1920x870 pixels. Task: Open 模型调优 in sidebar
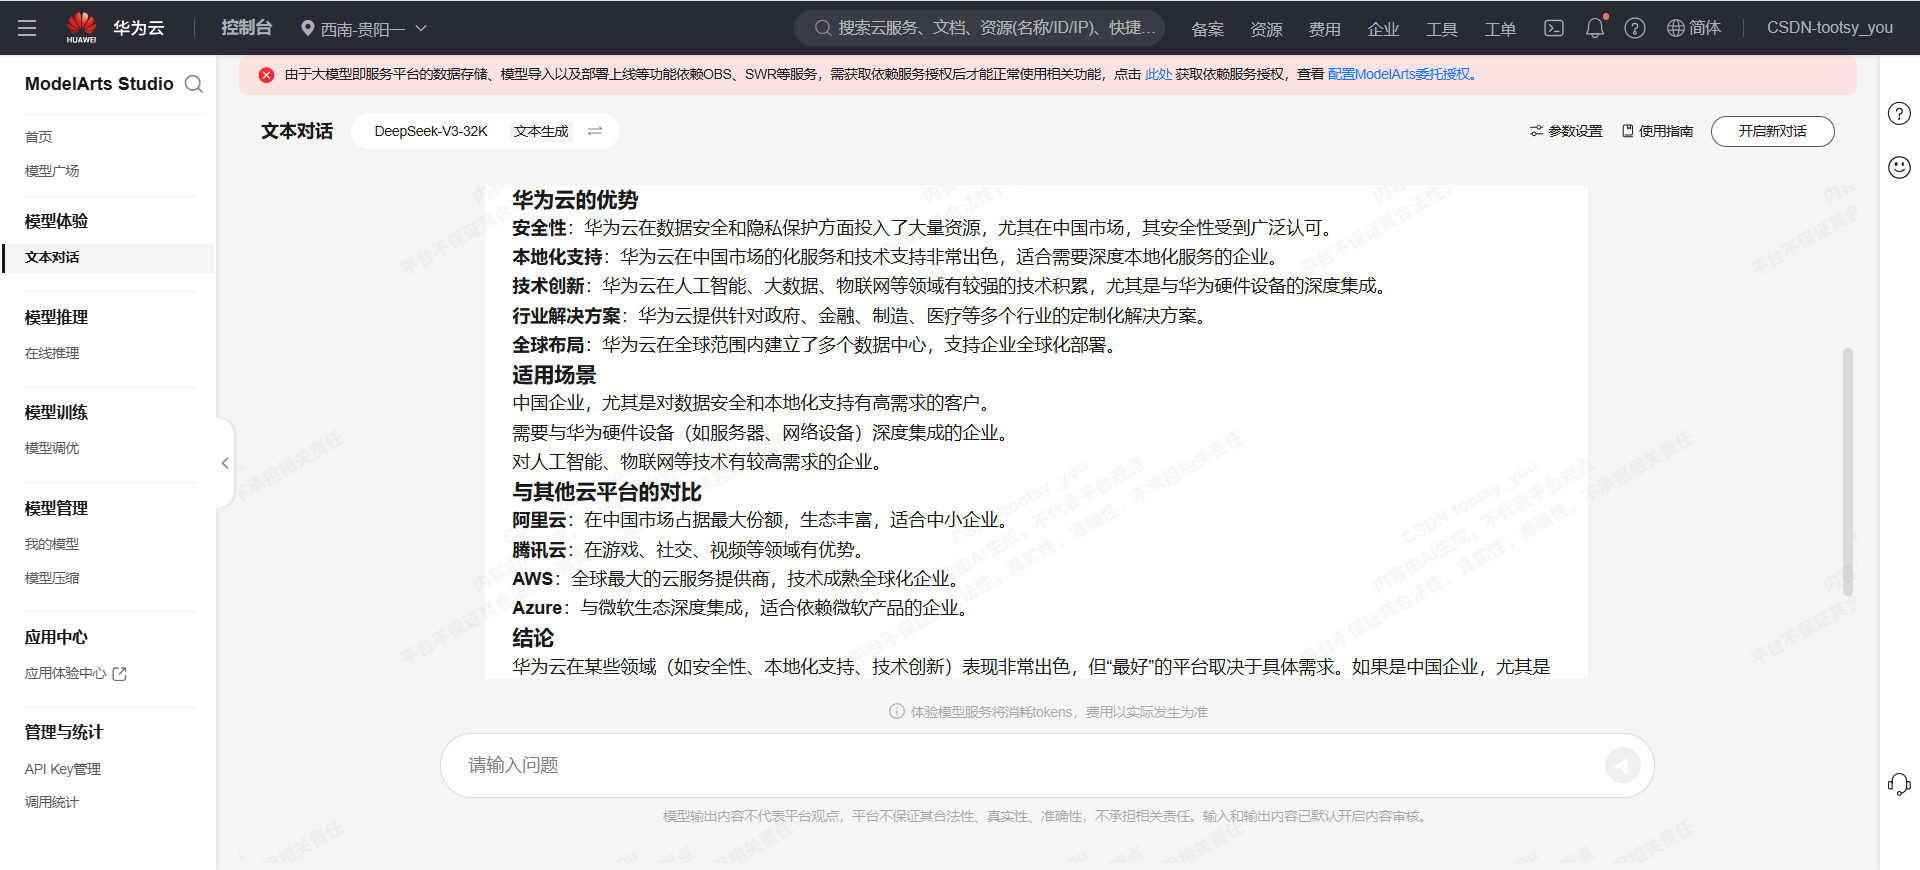pos(52,448)
